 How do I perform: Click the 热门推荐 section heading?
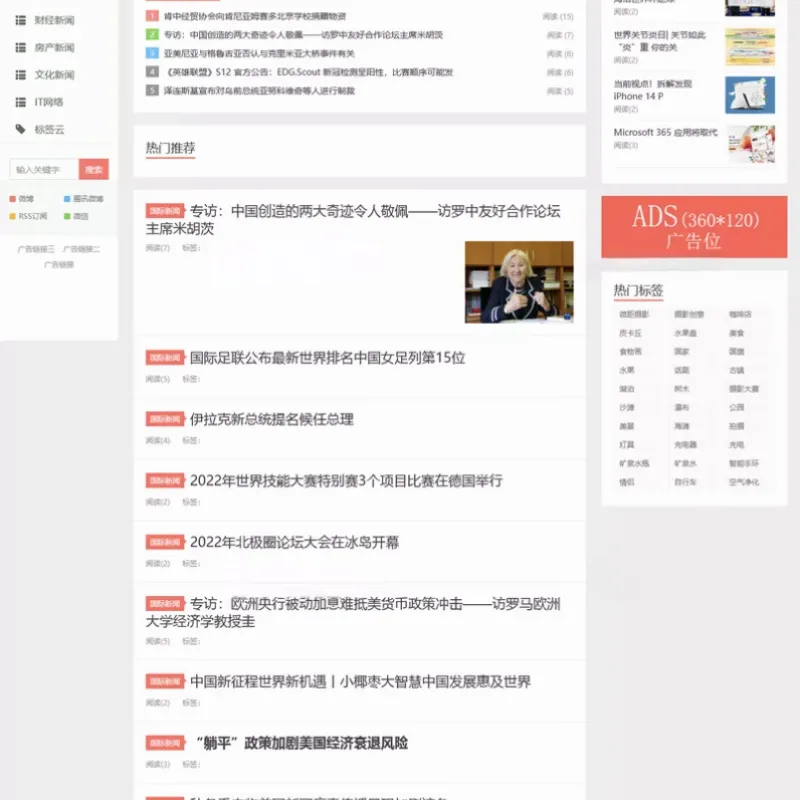[170, 148]
